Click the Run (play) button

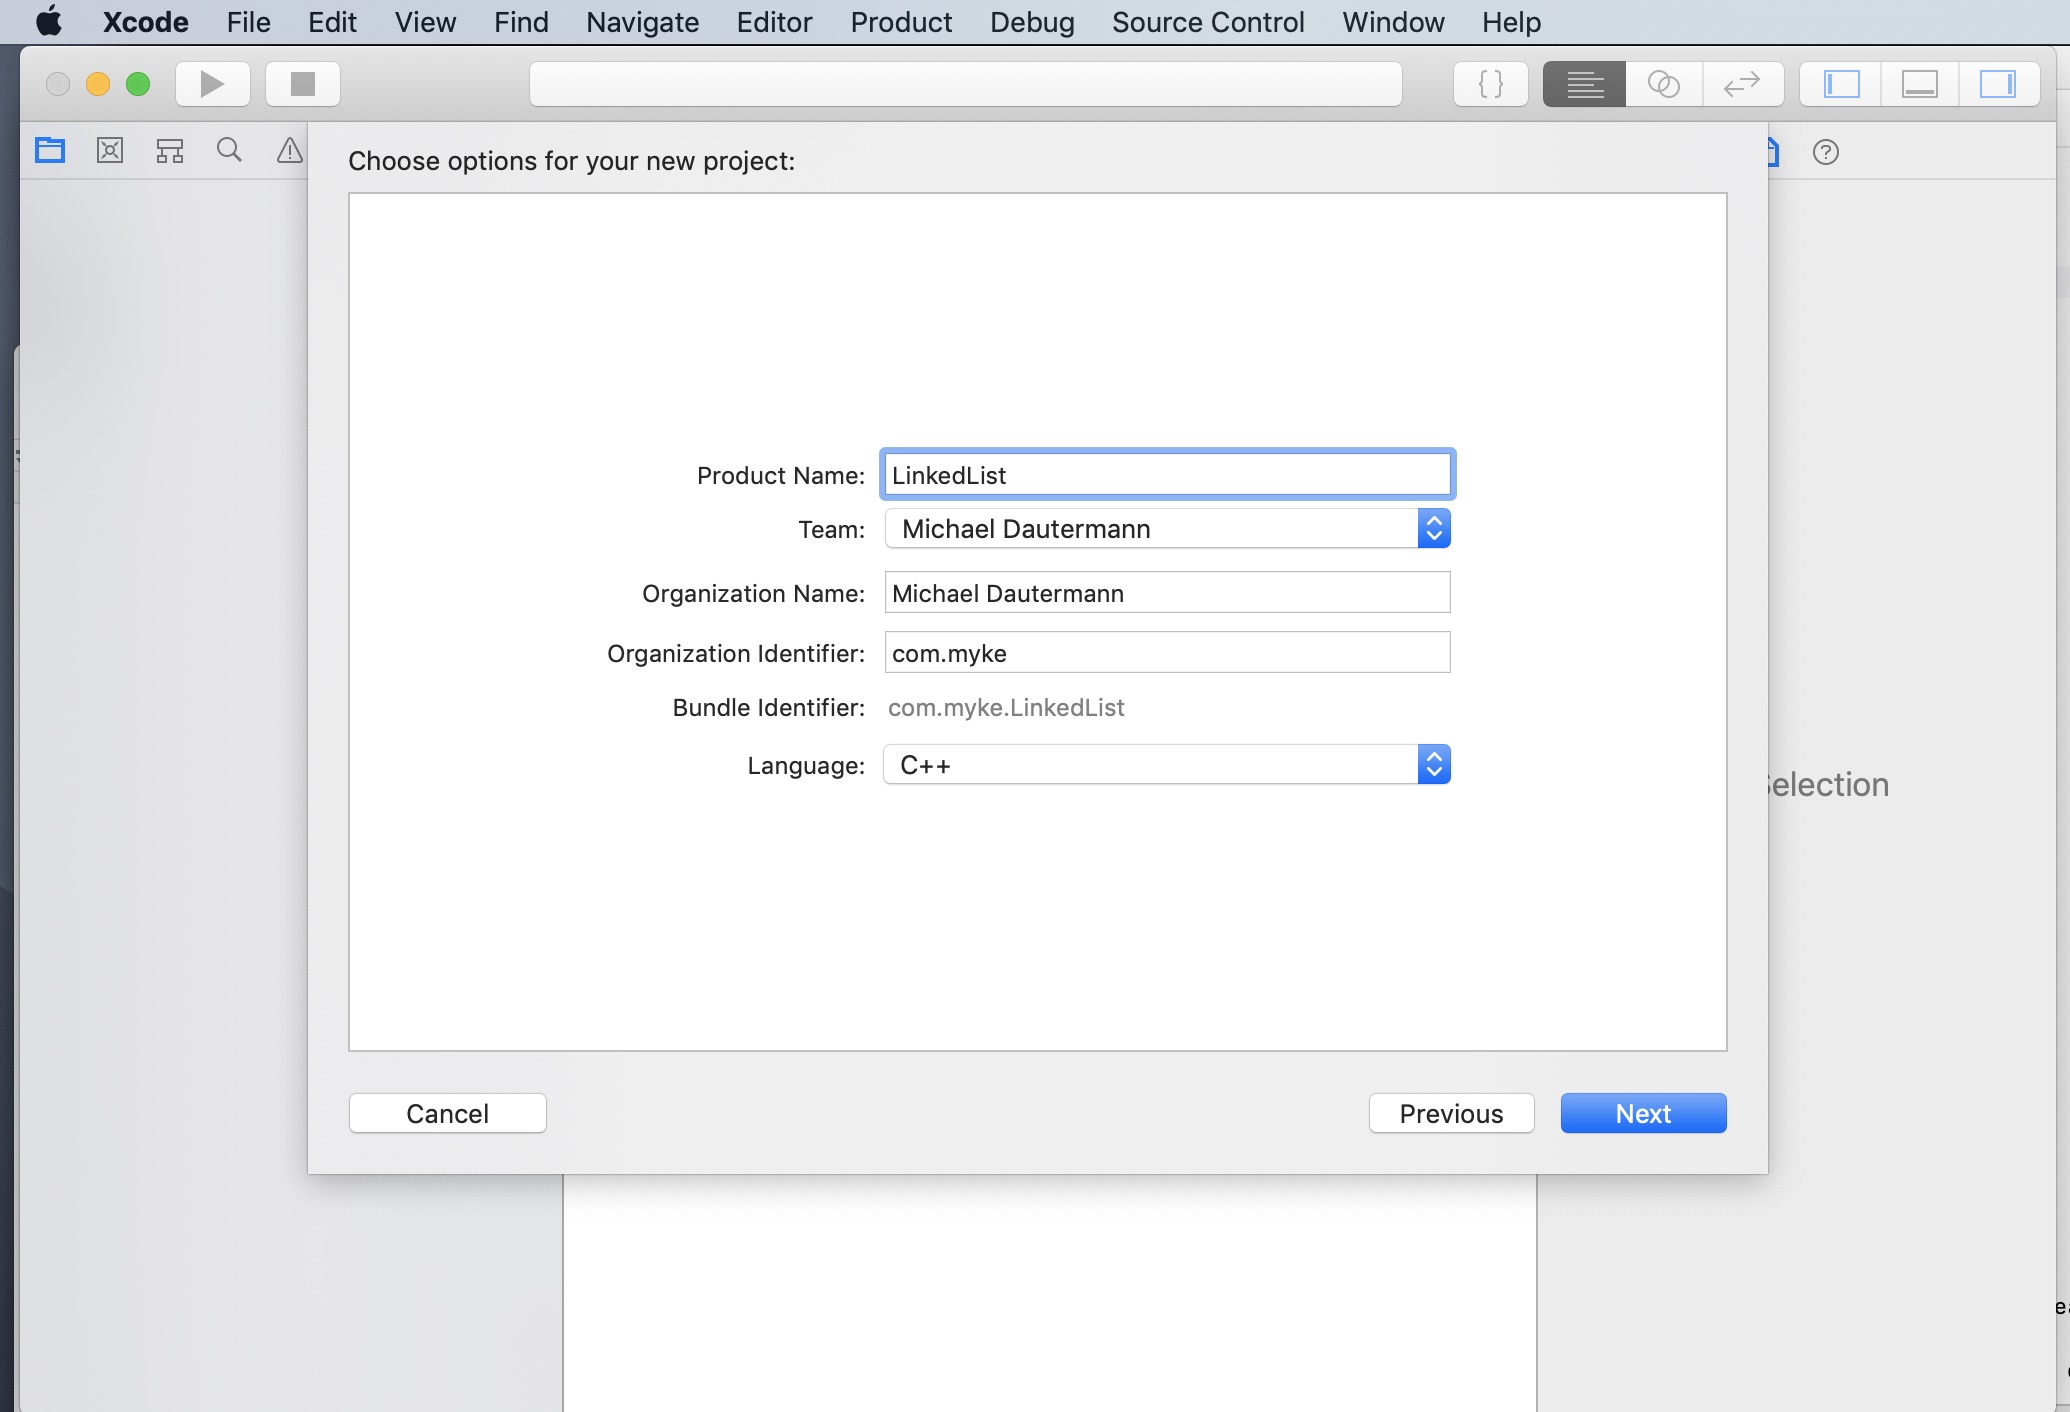coord(212,84)
